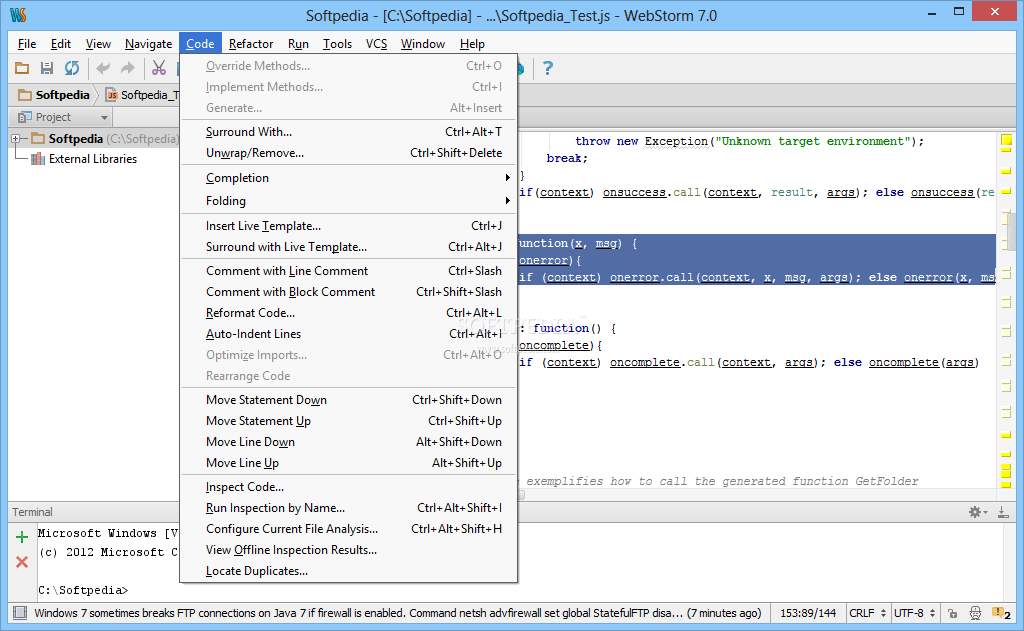Open the Run menu

[298, 44]
